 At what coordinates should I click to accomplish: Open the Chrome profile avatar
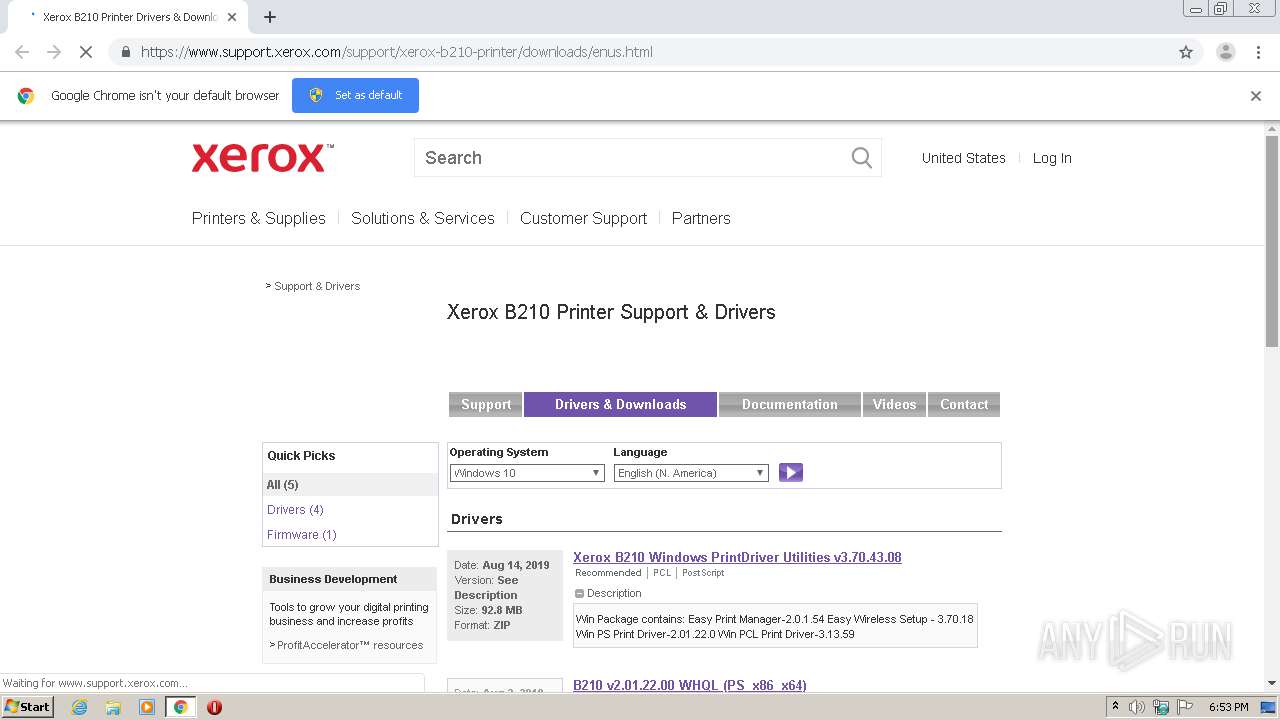coord(1225,52)
